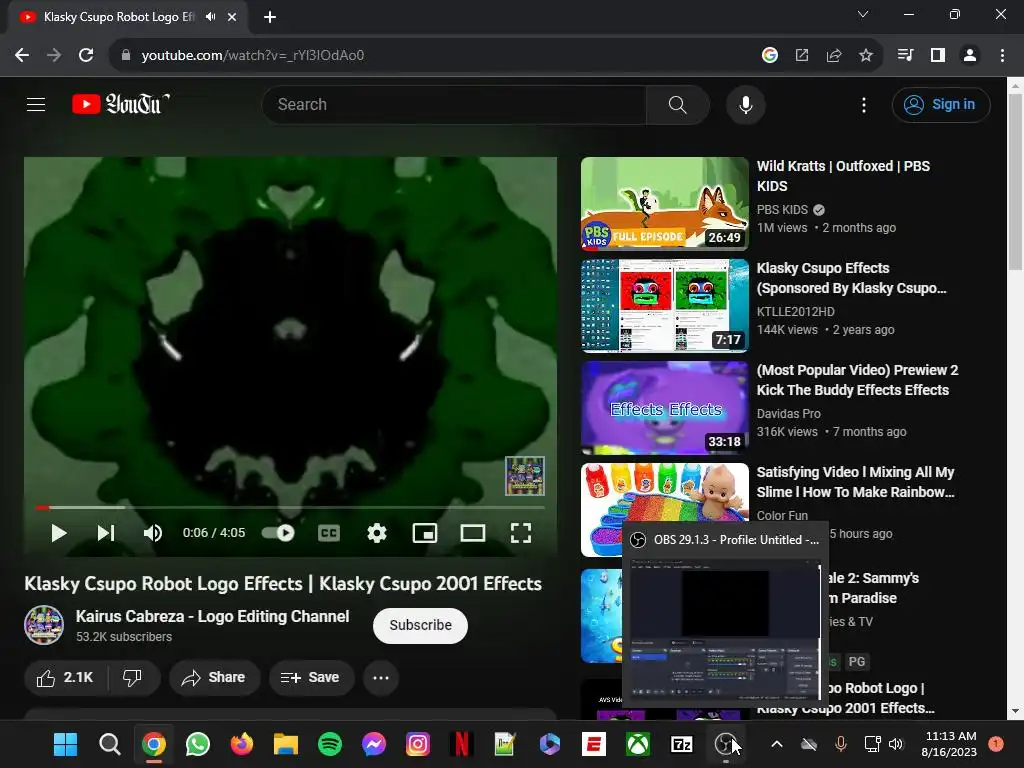Viewport: 1024px width, 768px height.
Task: Go to YouTube home via logo
Action: pyautogui.click(x=121, y=104)
